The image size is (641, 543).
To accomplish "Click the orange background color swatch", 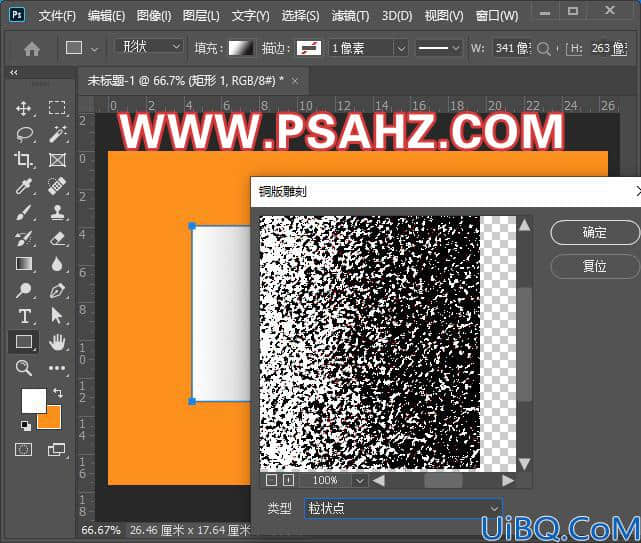I will (52, 420).
